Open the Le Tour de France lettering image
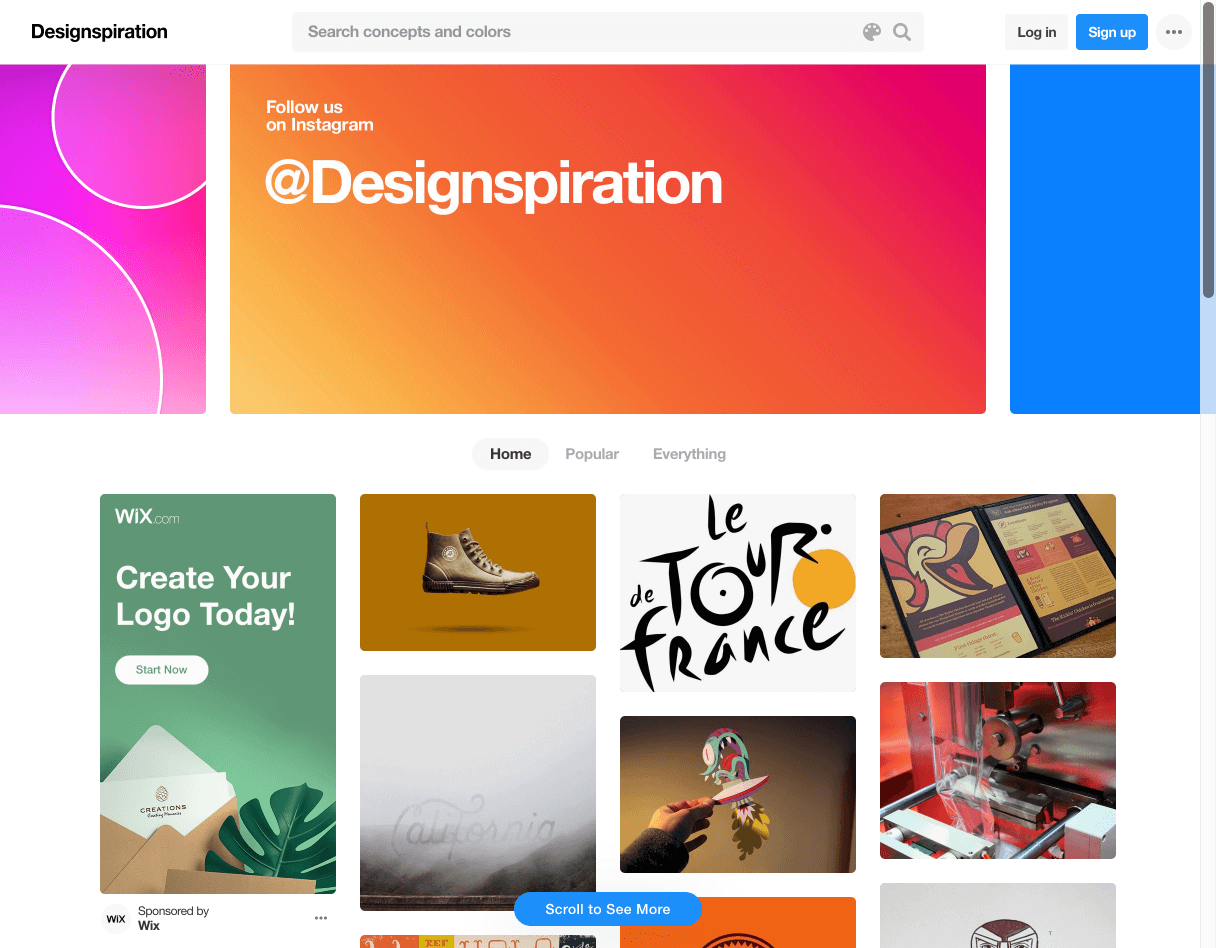 click(x=738, y=593)
